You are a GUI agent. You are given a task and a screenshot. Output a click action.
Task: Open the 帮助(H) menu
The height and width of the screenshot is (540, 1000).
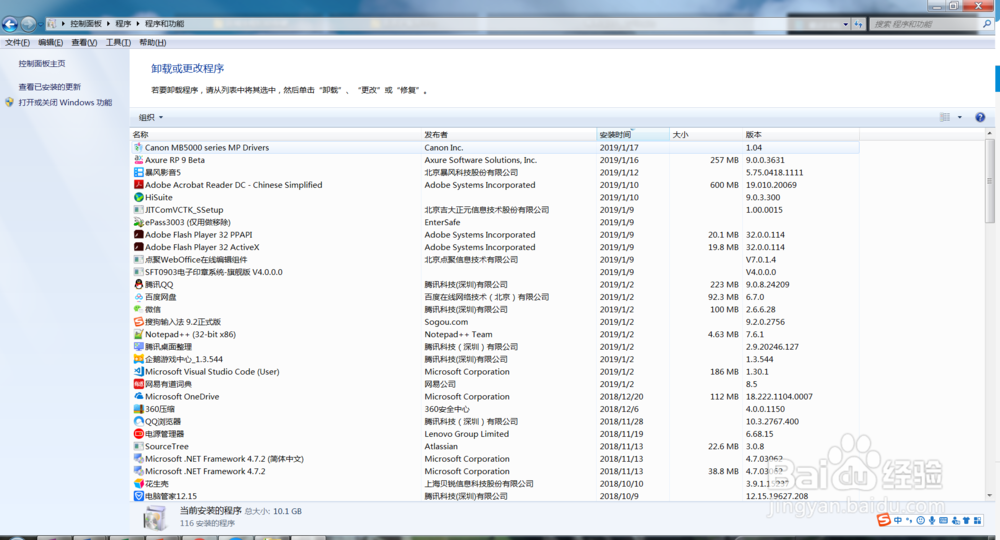[152, 43]
